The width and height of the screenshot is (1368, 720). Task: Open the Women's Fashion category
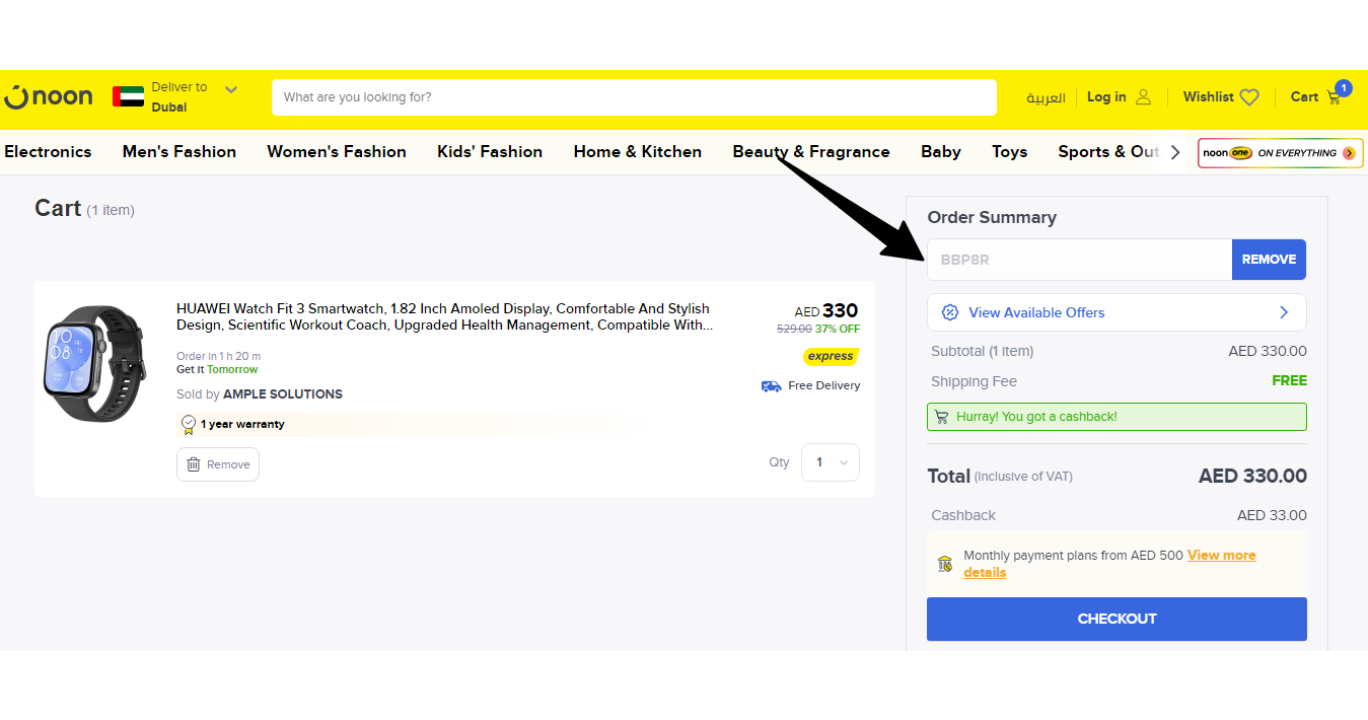336,152
